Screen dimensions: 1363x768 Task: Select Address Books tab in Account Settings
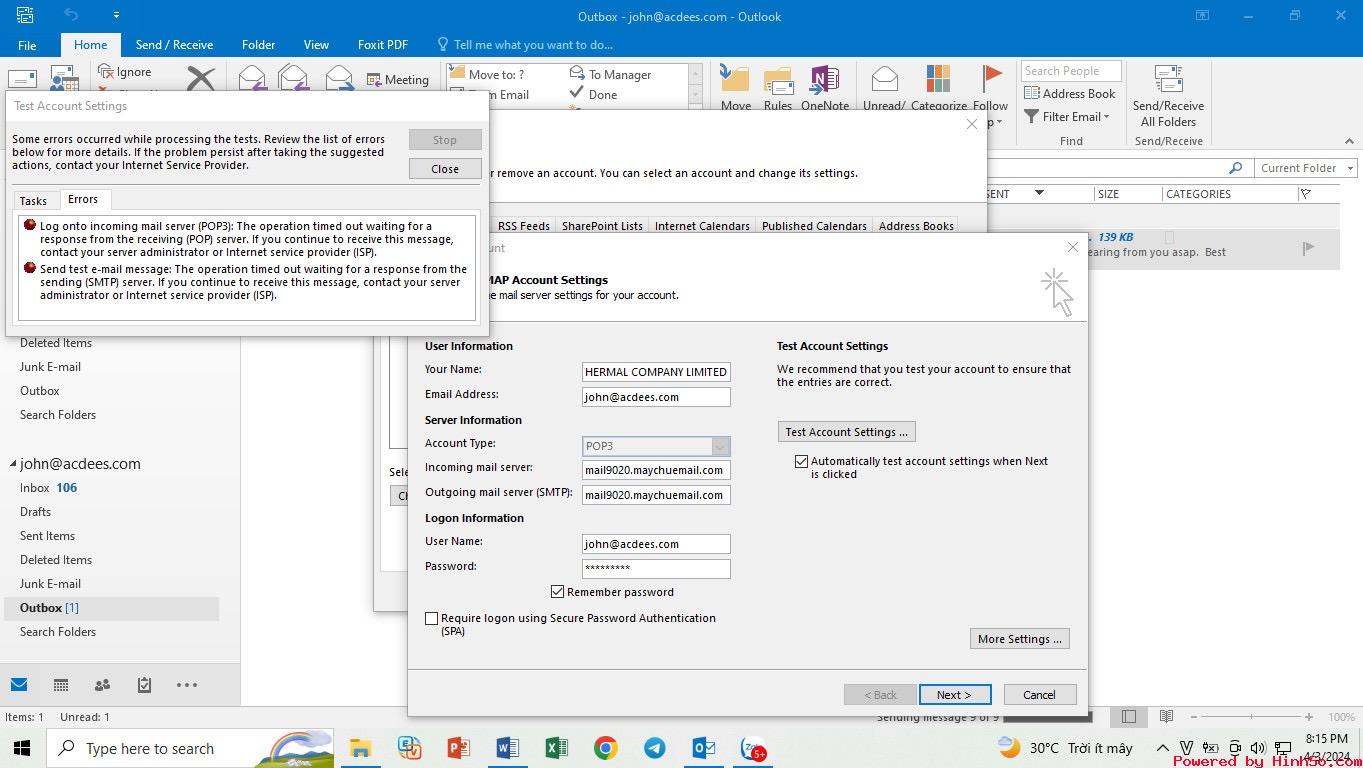(x=916, y=226)
